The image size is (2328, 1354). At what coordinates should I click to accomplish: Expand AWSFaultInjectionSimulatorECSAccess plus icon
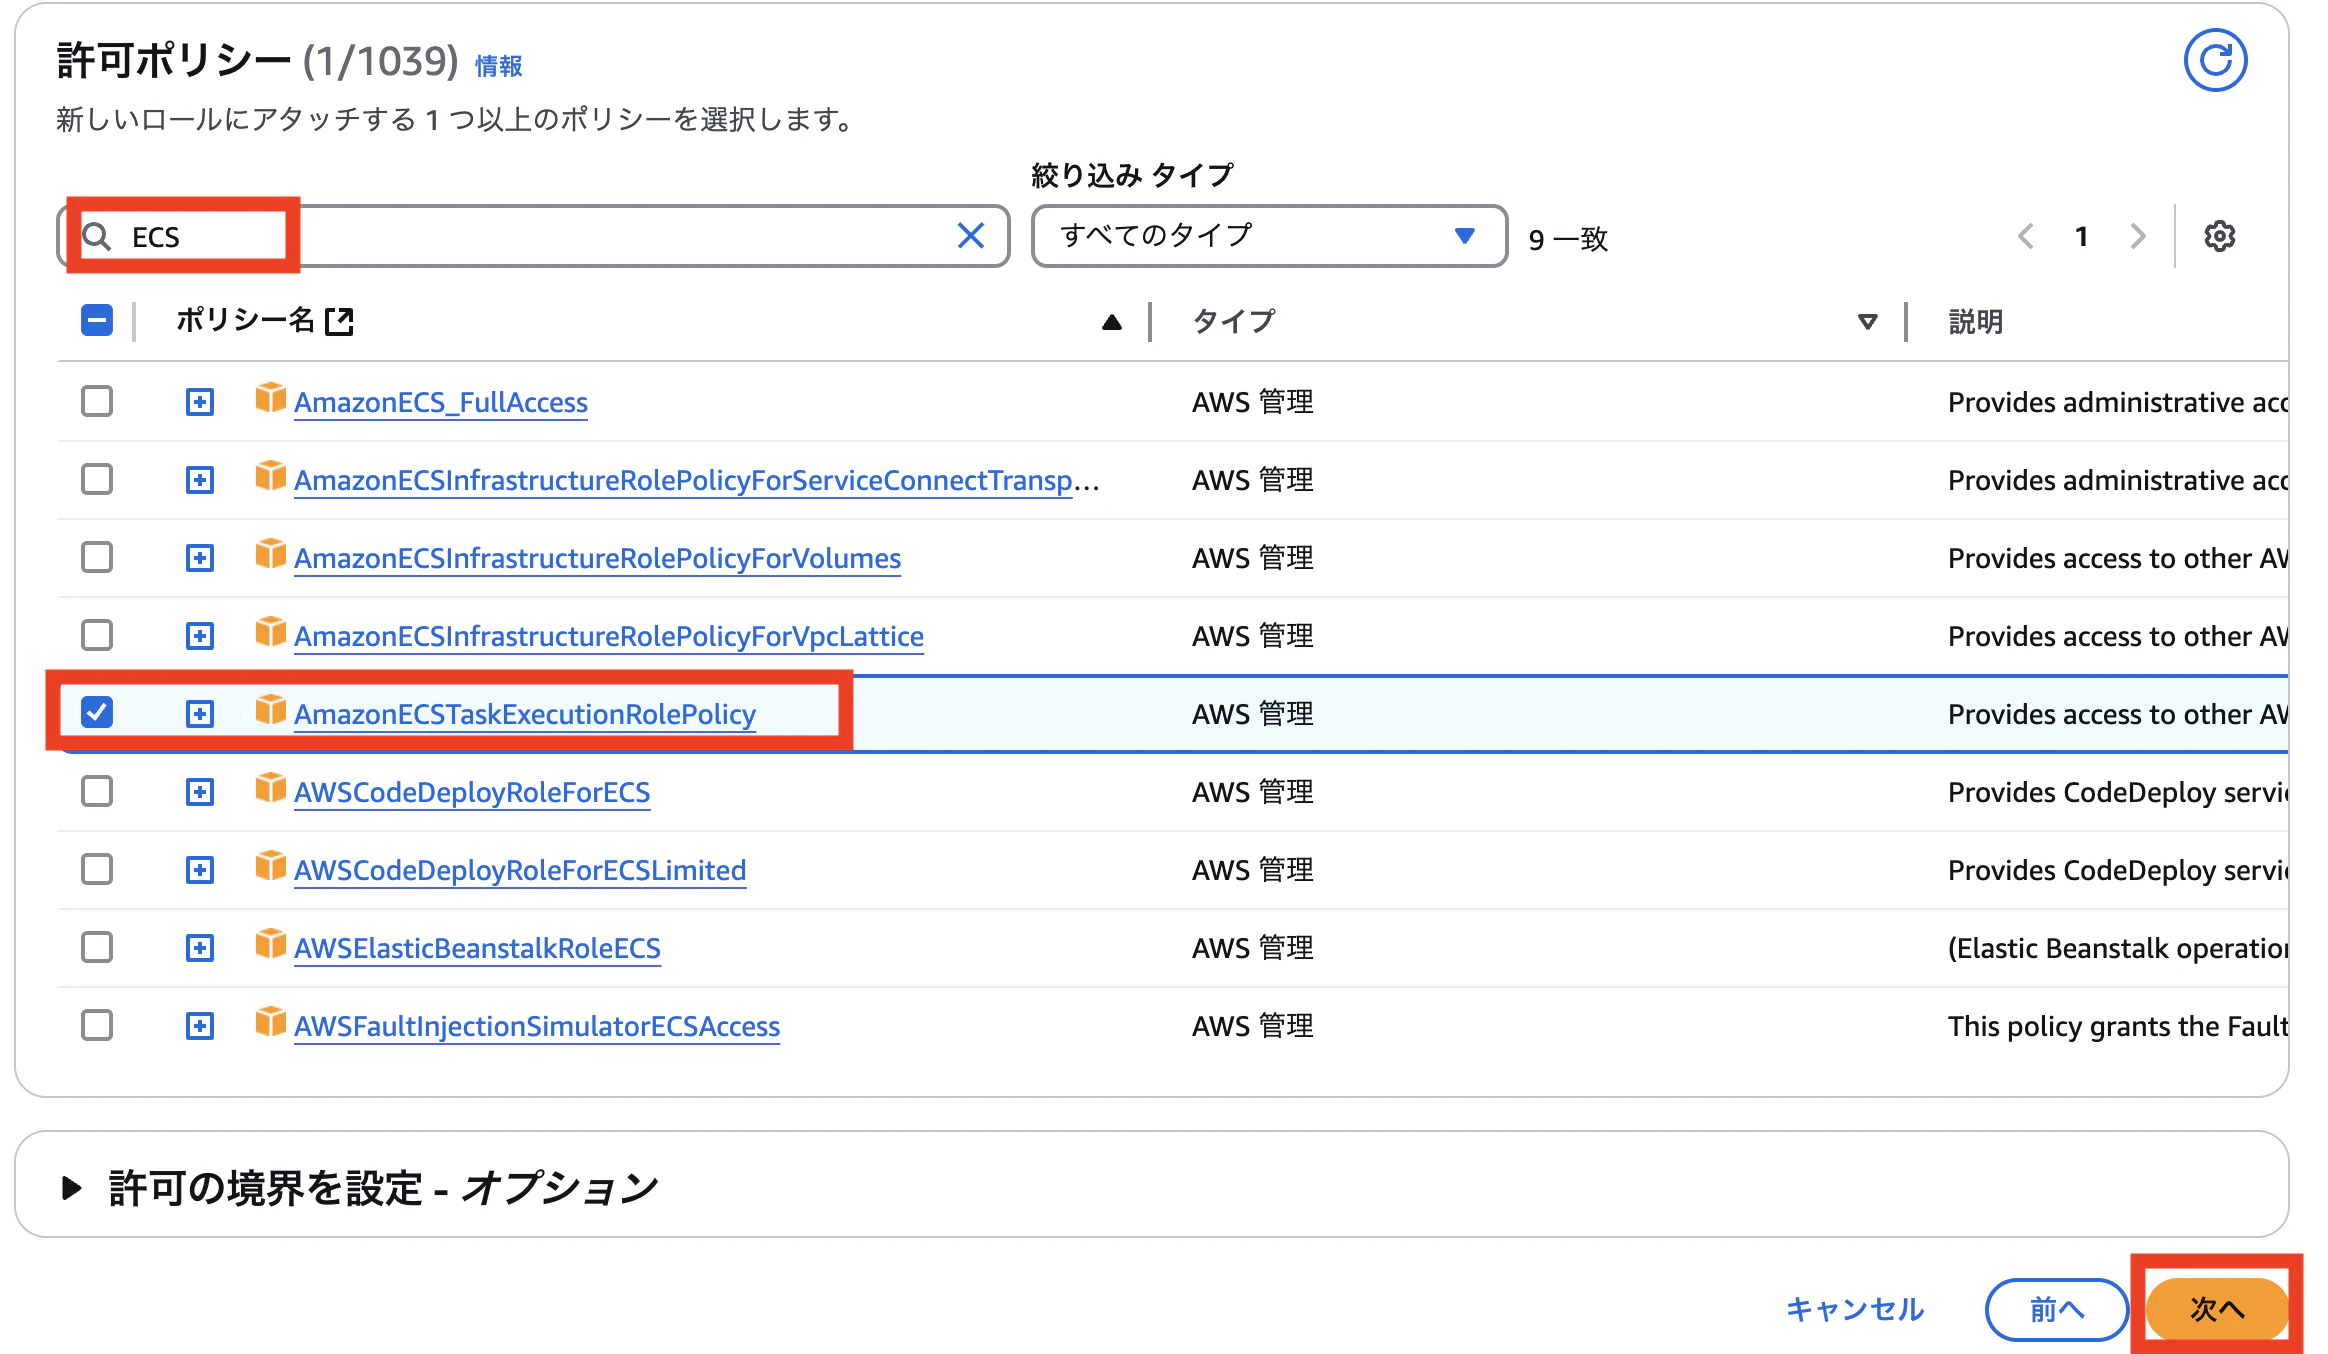pos(200,1026)
